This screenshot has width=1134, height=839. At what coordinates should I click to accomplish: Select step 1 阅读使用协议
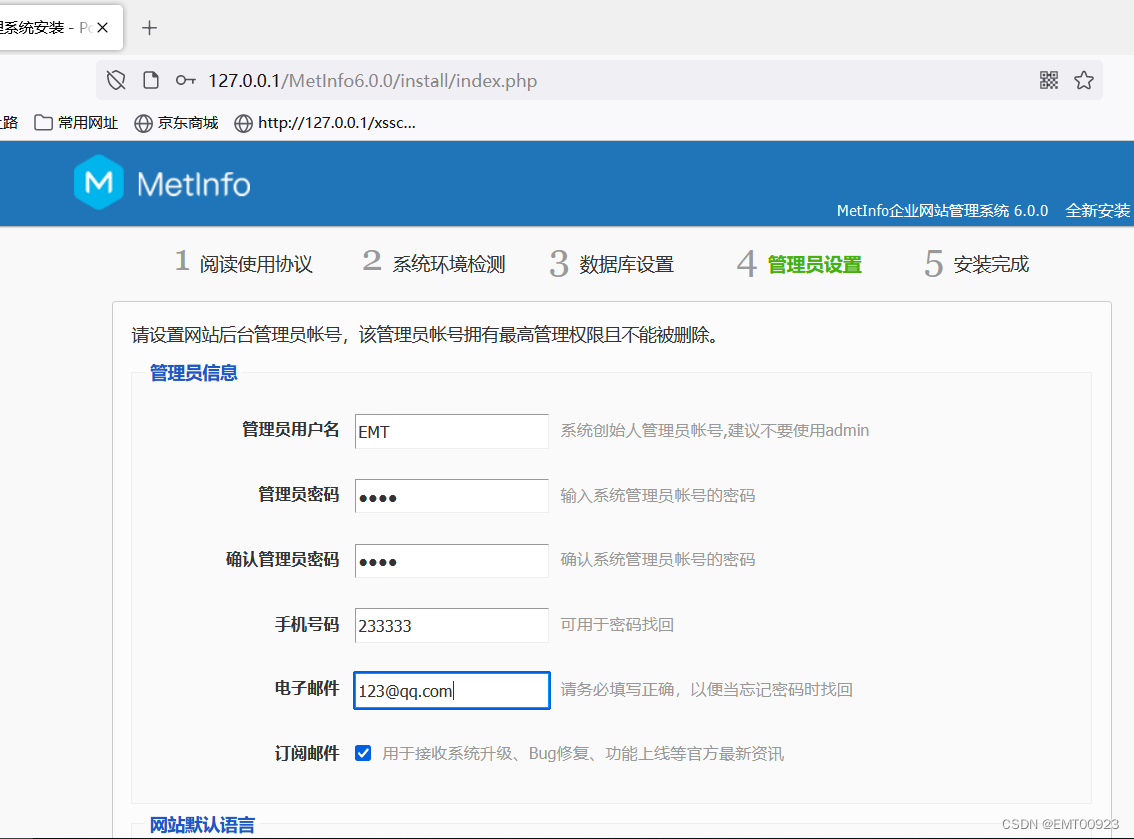pos(244,263)
